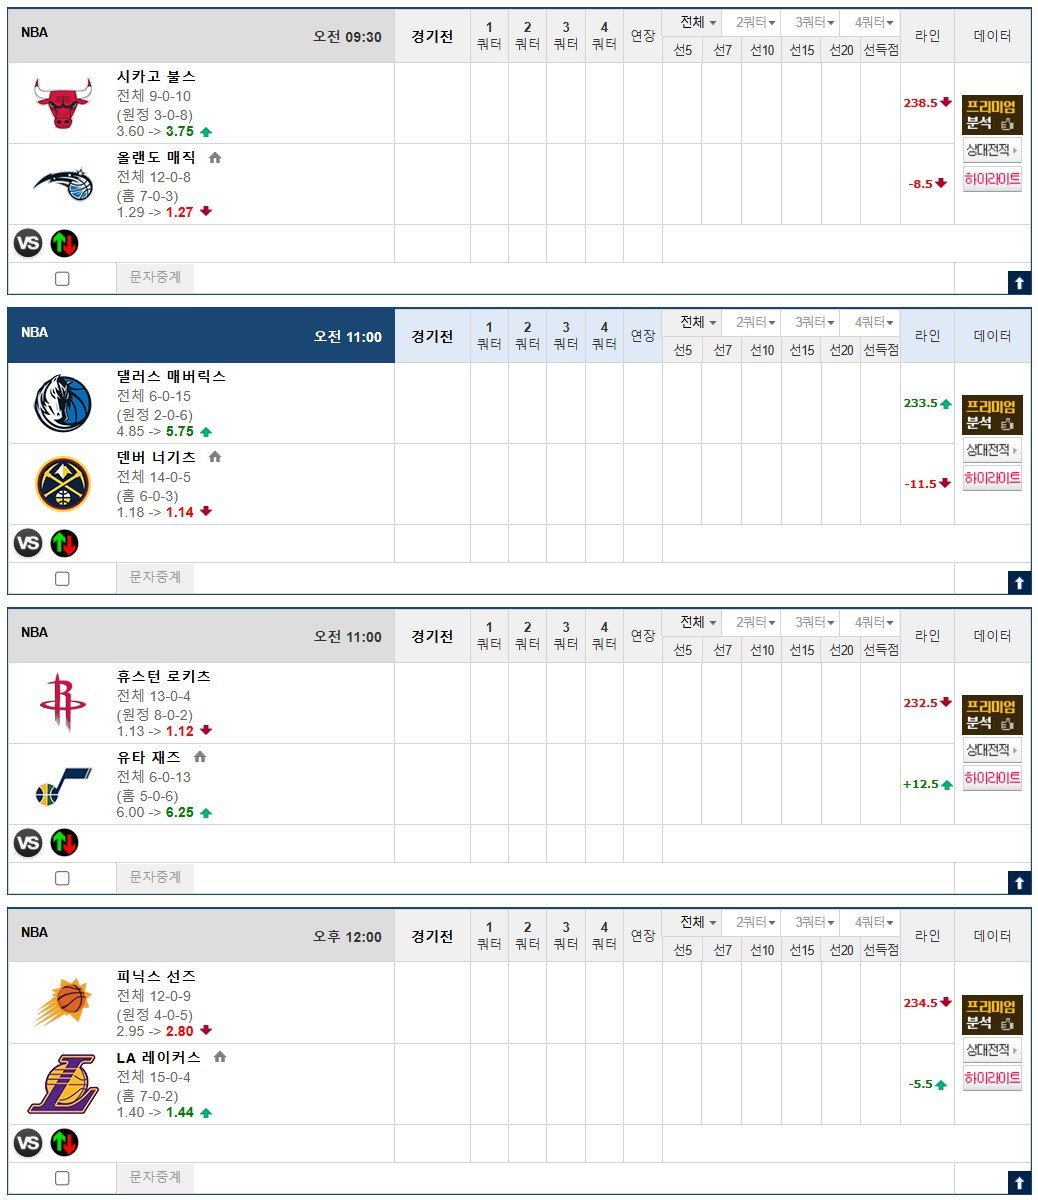The width and height of the screenshot is (1038, 1200).
Task: Open 전체 dropdown in the 09:30 game header
Action: tap(697, 22)
